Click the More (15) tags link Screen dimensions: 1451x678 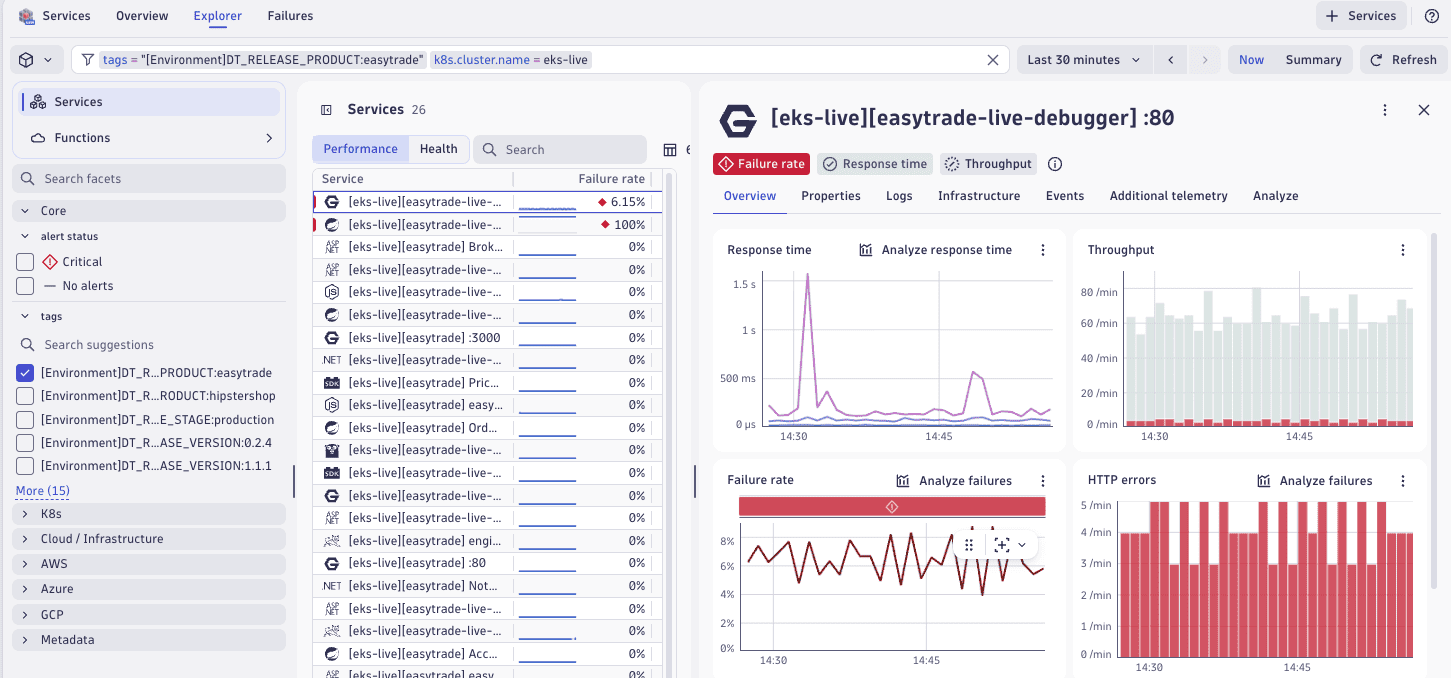point(43,491)
